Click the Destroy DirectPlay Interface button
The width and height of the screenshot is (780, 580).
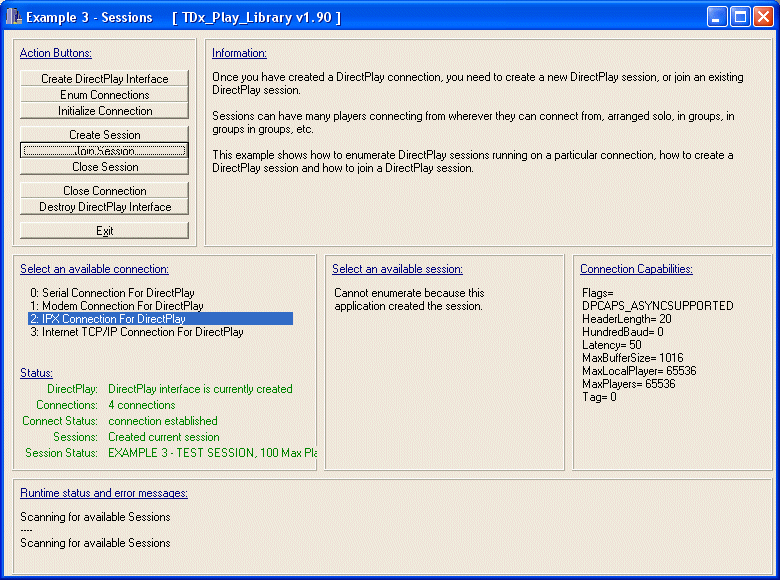(x=104, y=206)
